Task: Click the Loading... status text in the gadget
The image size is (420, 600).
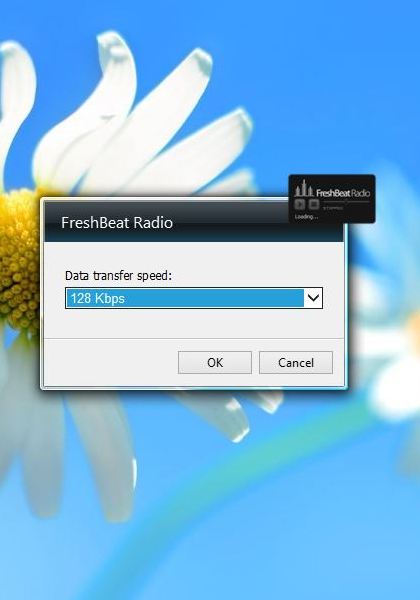Action: click(306, 217)
